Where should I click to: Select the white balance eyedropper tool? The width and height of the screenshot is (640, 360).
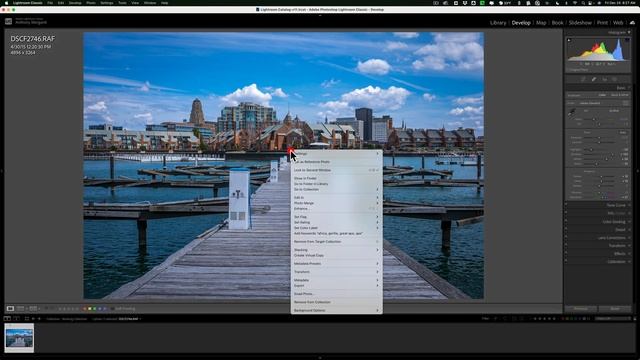[x=571, y=112]
